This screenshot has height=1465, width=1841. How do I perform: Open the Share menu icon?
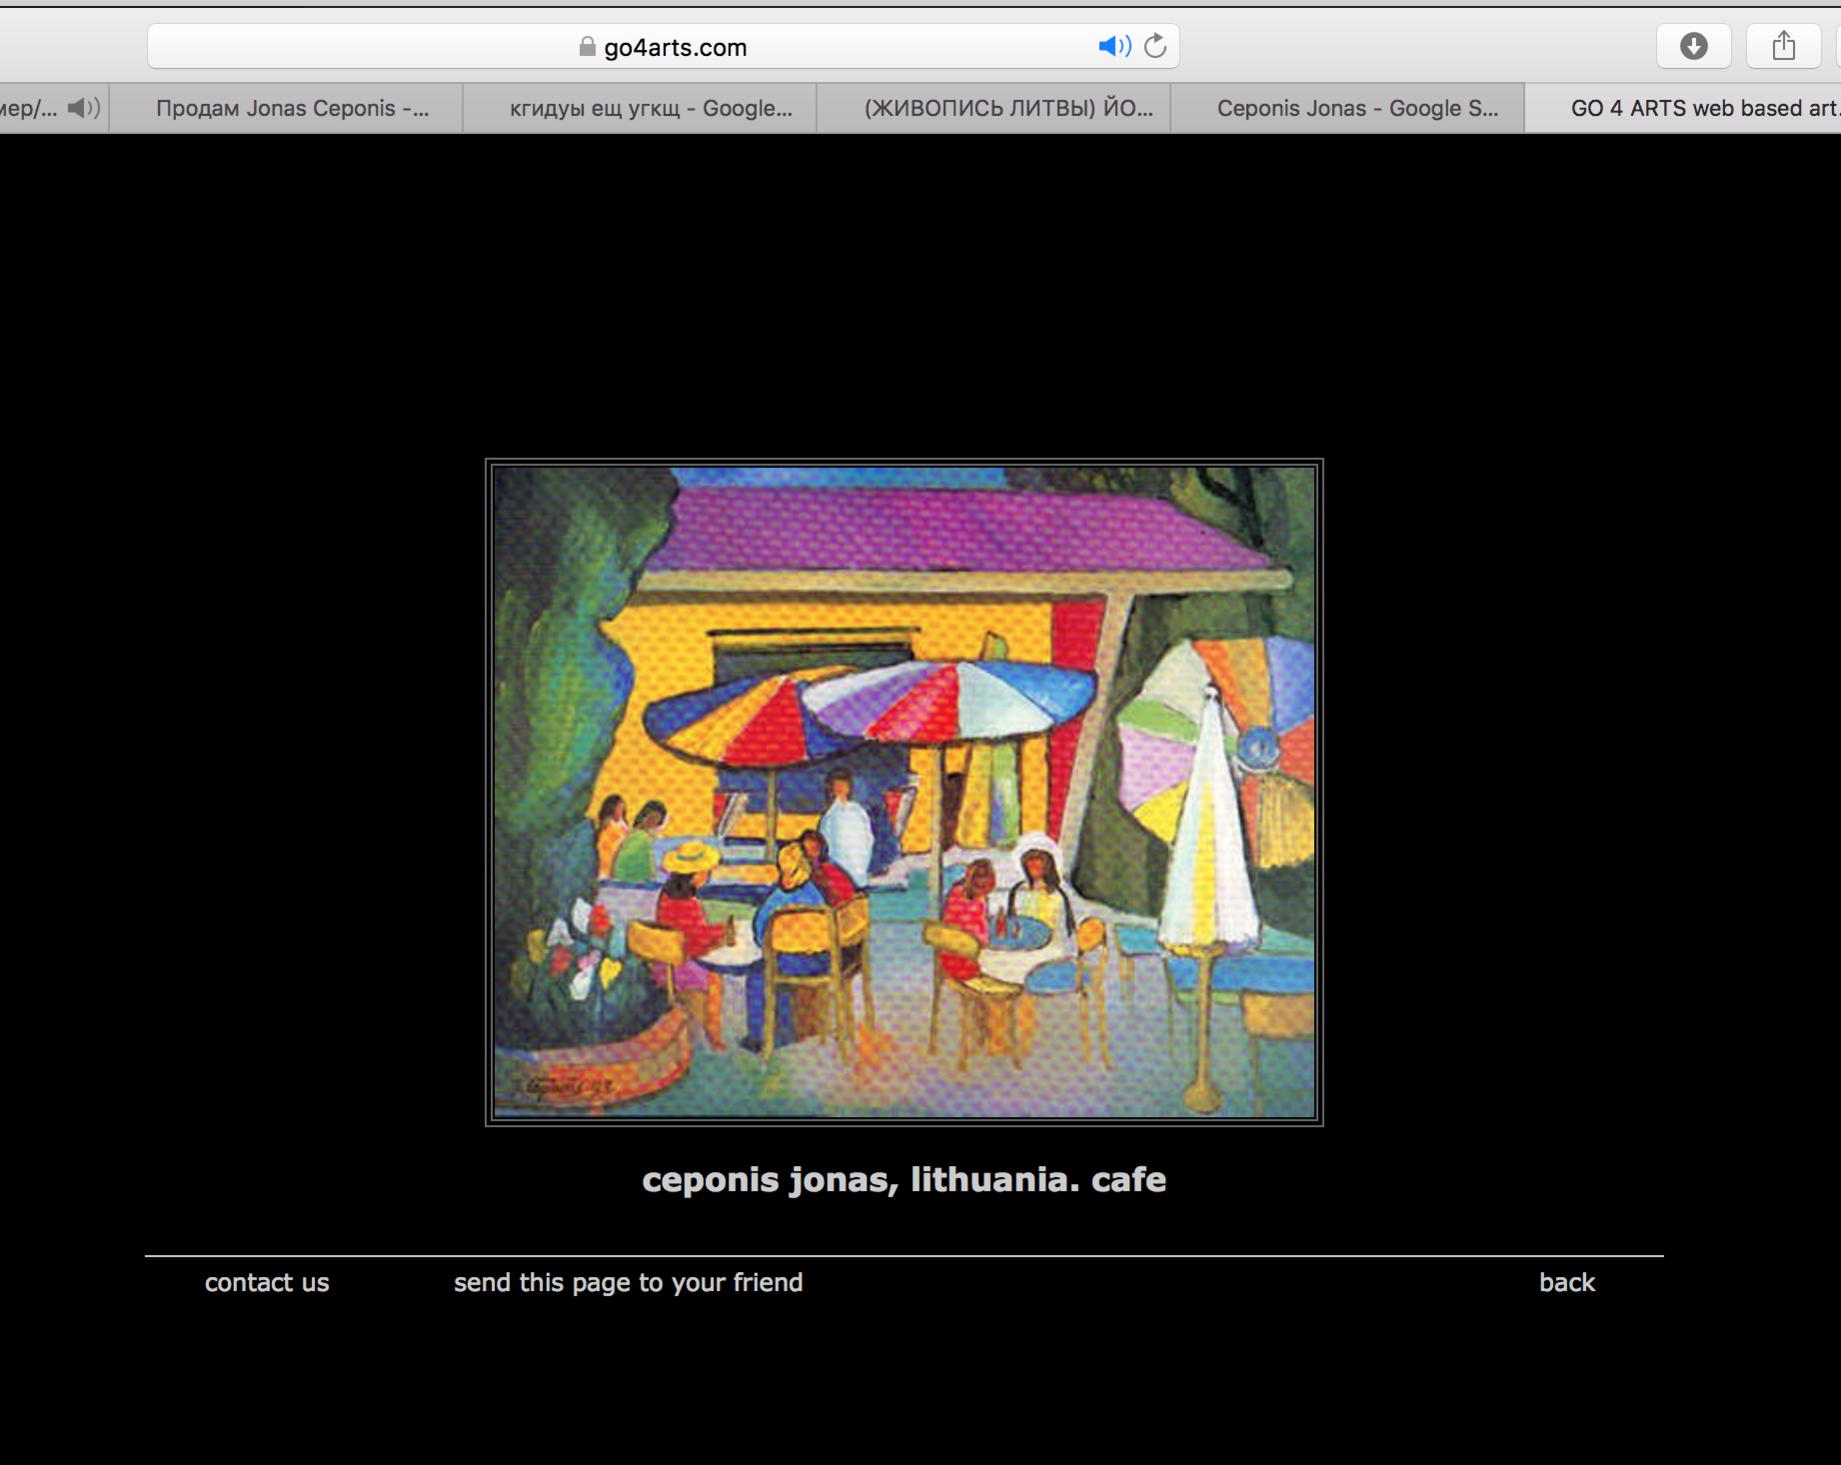[1783, 46]
